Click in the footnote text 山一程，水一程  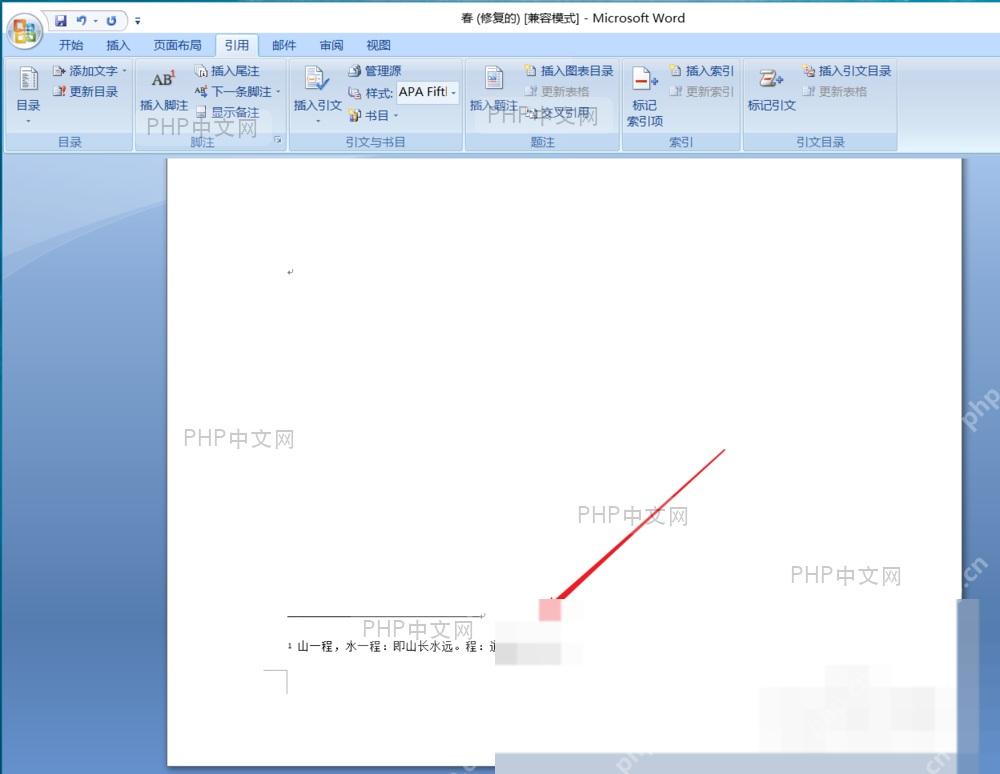[339, 646]
